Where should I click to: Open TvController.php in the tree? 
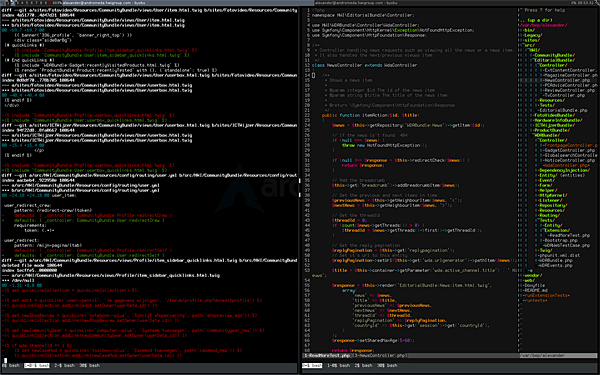point(563,95)
